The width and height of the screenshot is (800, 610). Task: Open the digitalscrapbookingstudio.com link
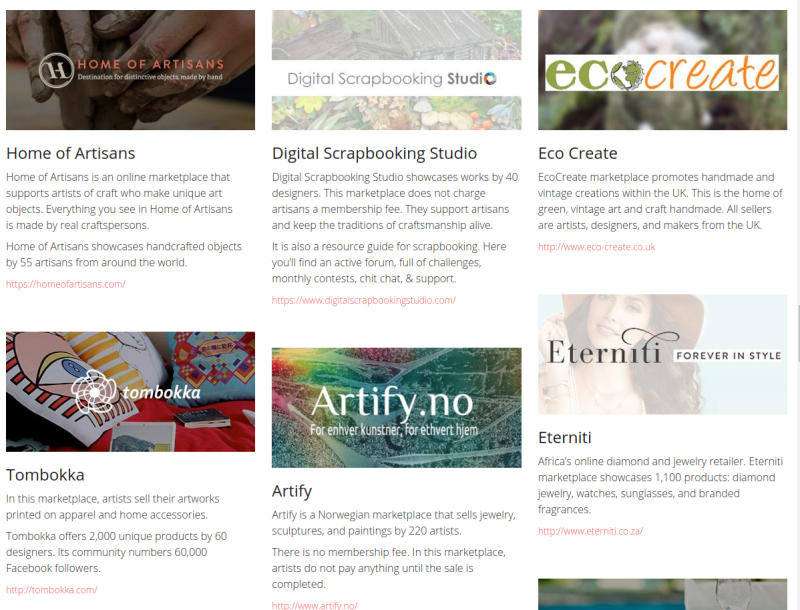tap(364, 300)
